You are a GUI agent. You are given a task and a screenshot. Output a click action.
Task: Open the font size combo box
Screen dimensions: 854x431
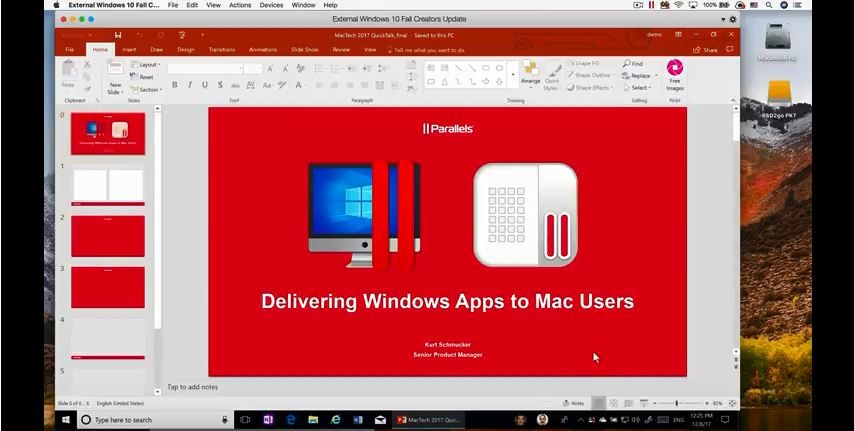tap(253, 69)
